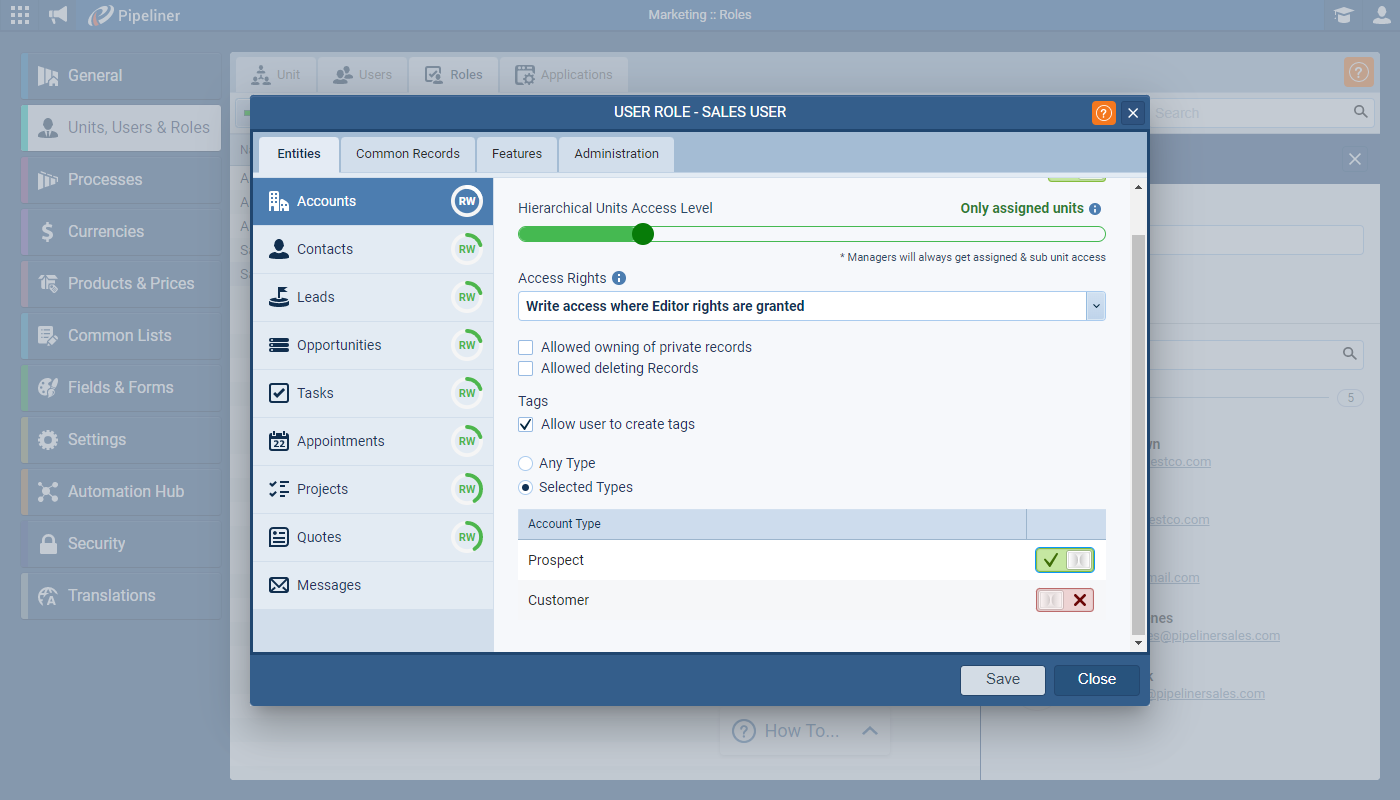
Task: Select the Contacts entity icon
Action: 279,249
